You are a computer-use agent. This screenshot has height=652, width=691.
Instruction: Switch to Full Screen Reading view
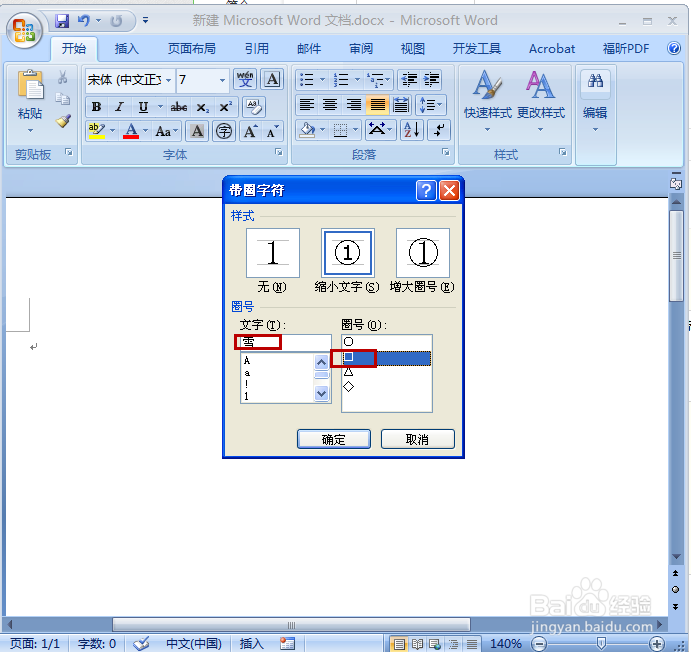[417, 644]
